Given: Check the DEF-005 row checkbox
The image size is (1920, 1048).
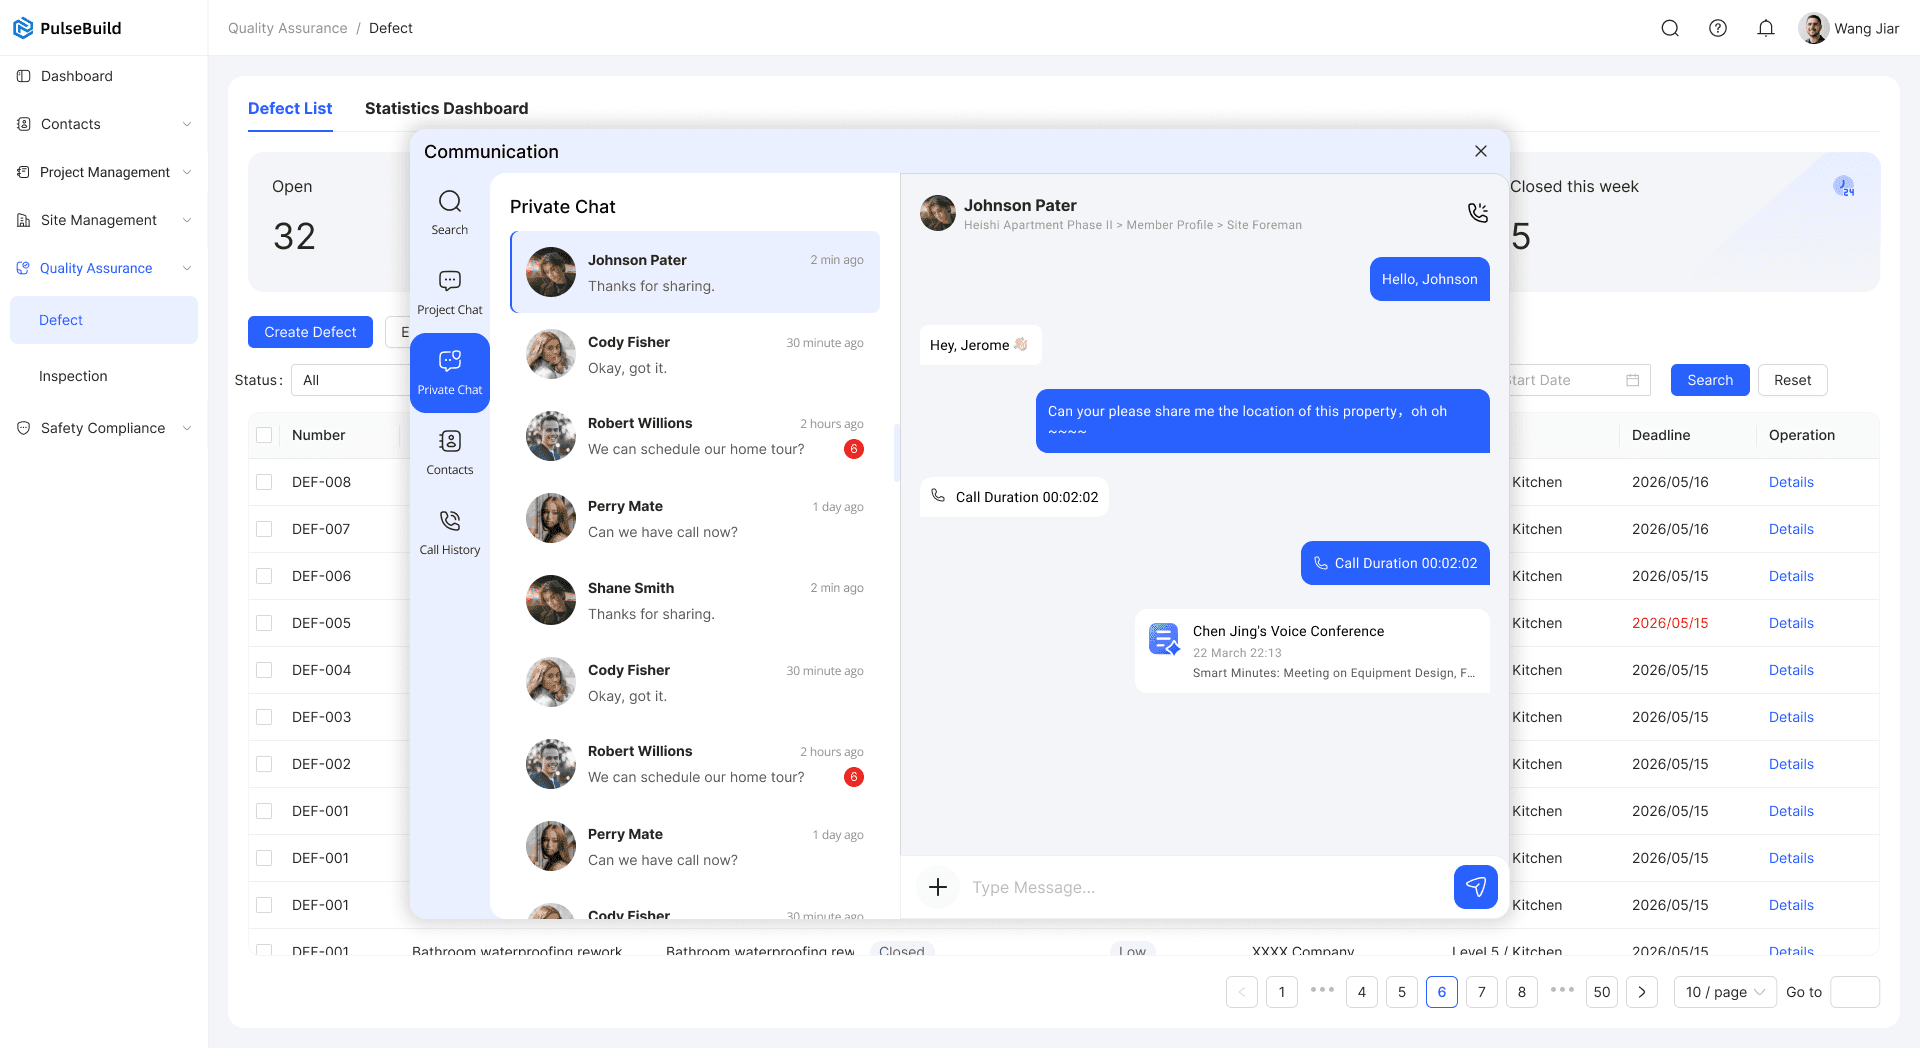Looking at the screenshot, I should [264, 623].
